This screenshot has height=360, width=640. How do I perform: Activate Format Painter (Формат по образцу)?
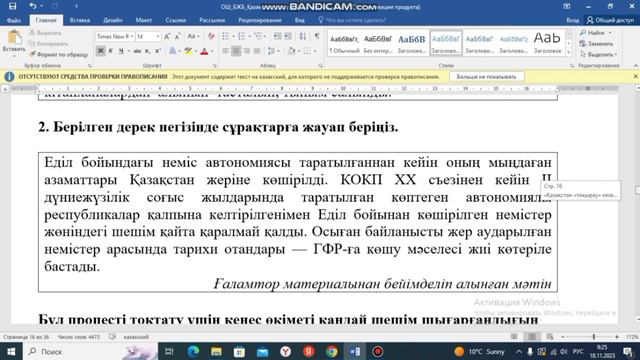pos(58,54)
